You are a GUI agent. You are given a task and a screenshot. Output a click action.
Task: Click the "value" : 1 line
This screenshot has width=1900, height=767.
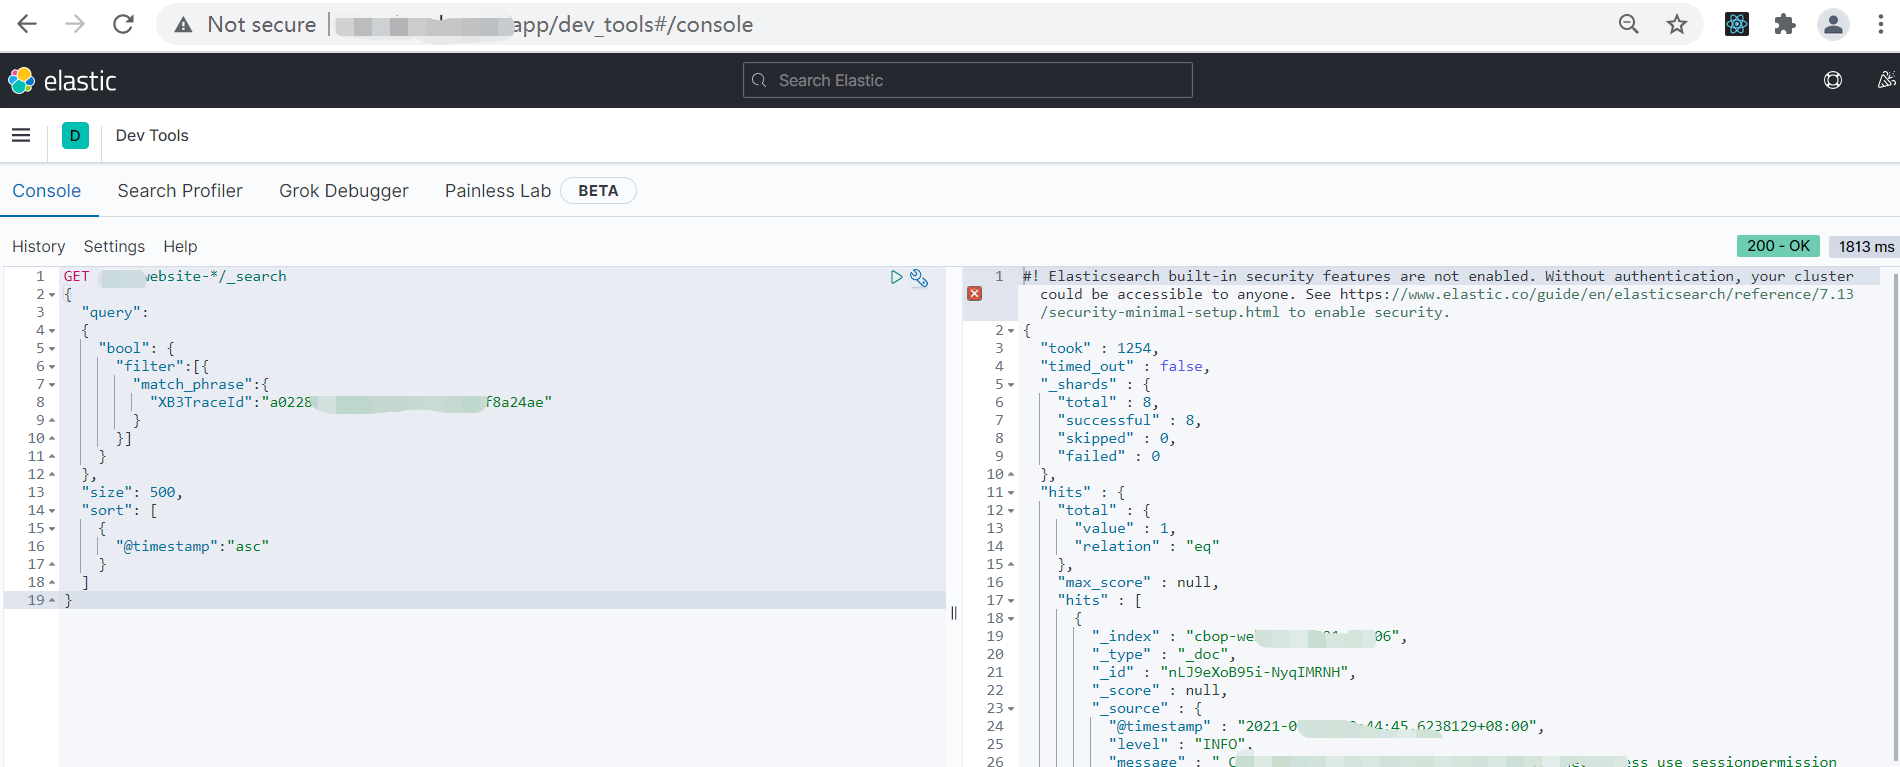1125,528
